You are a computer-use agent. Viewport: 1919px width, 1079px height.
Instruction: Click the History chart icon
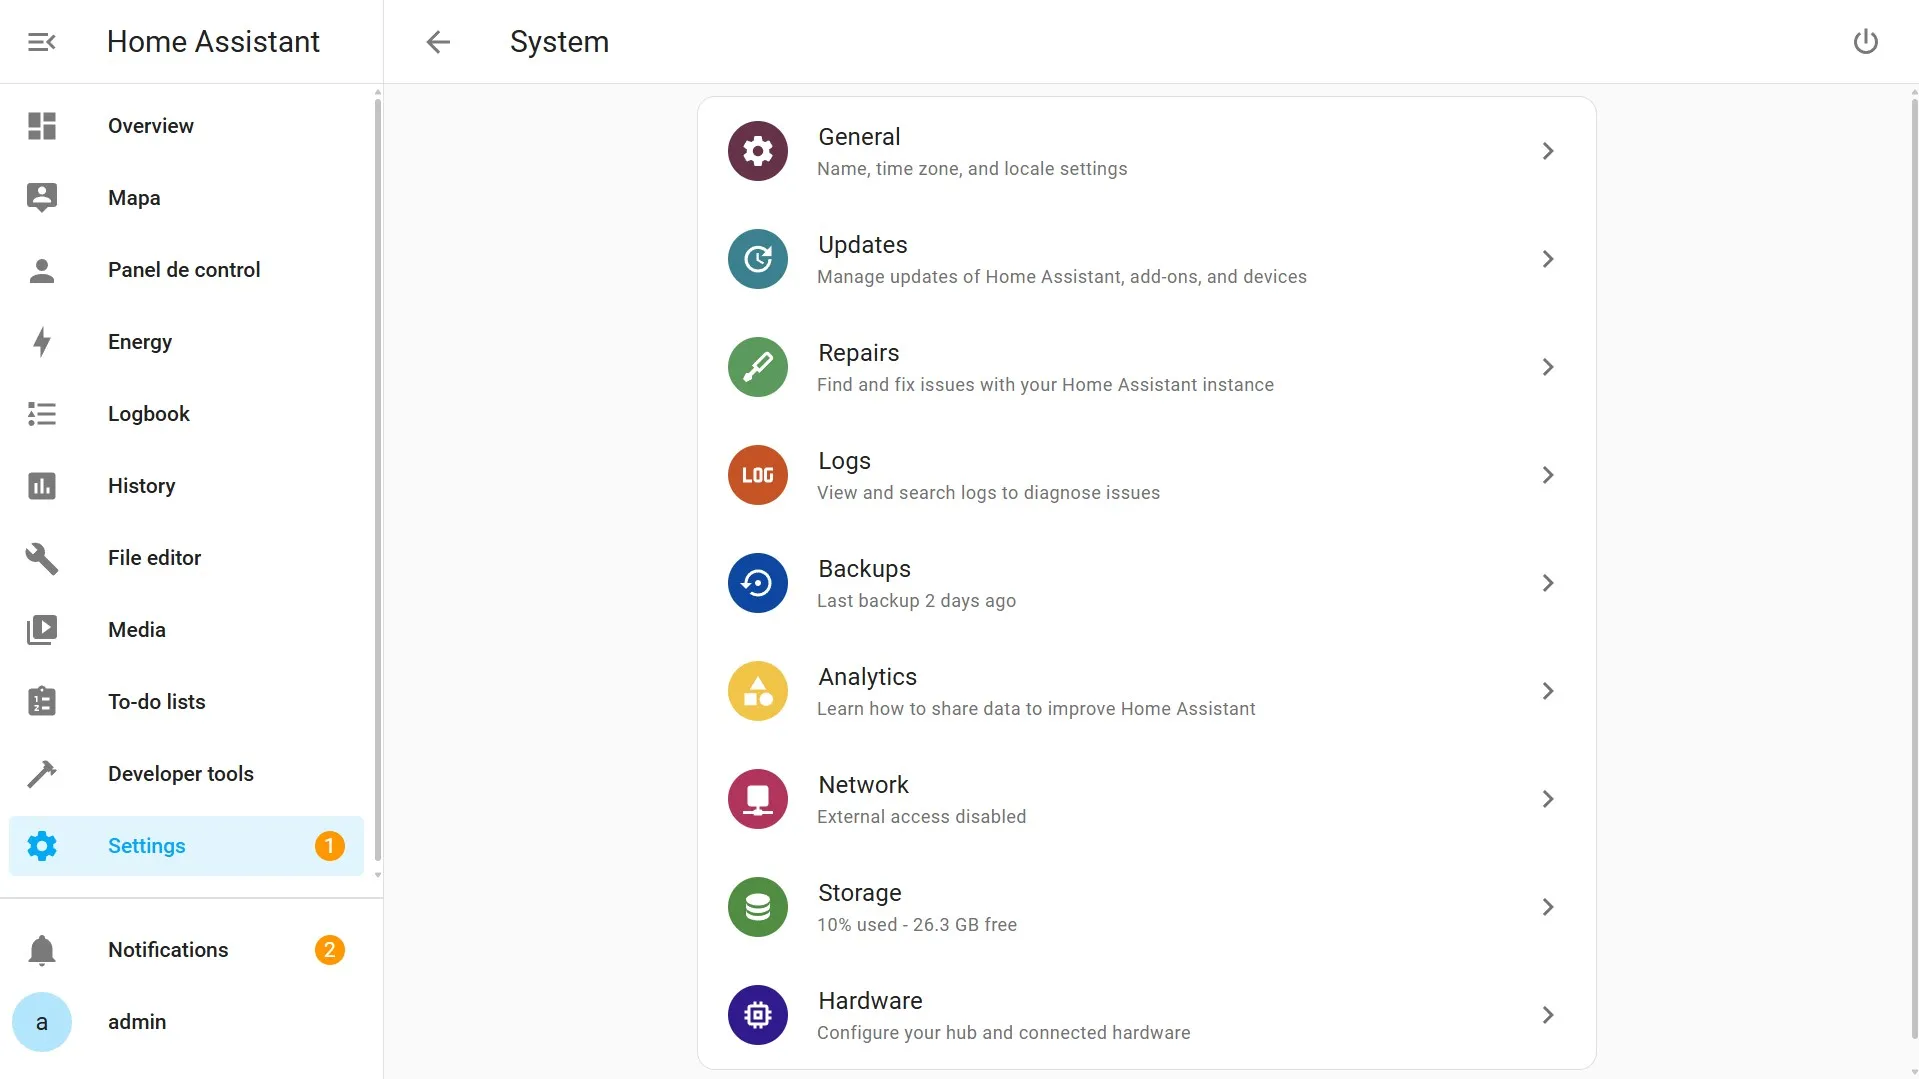tap(42, 486)
